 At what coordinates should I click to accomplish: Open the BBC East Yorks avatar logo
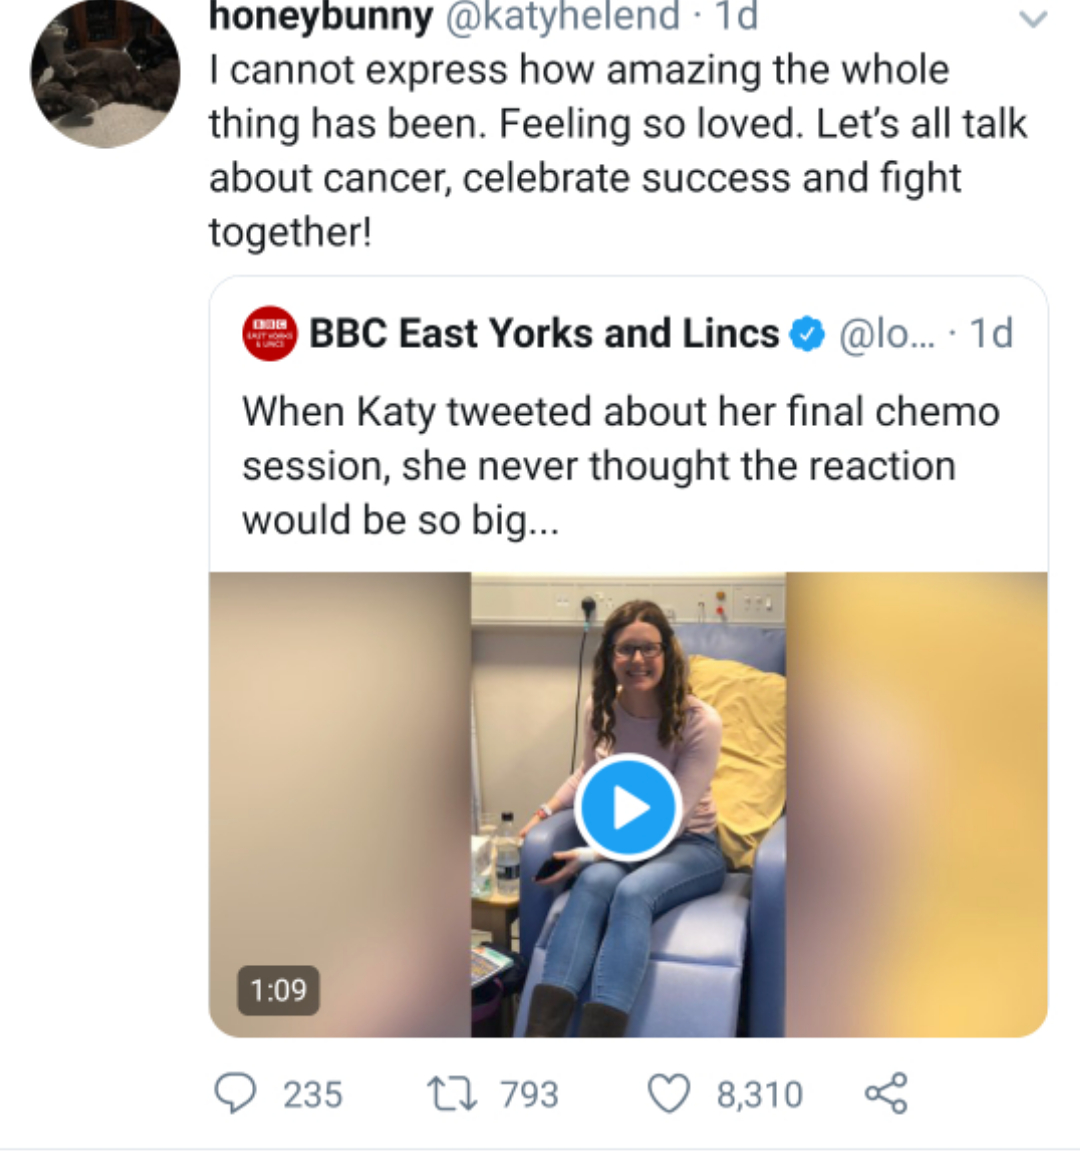[x=270, y=333]
